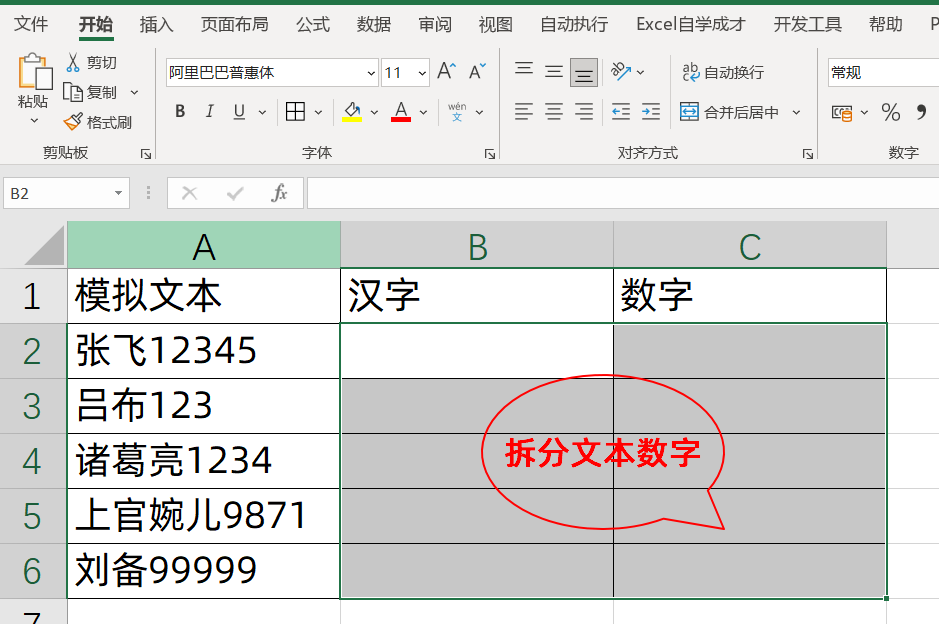Open font group dialog launcher
Image resolution: width=939 pixels, height=624 pixels.
point(490,154)
